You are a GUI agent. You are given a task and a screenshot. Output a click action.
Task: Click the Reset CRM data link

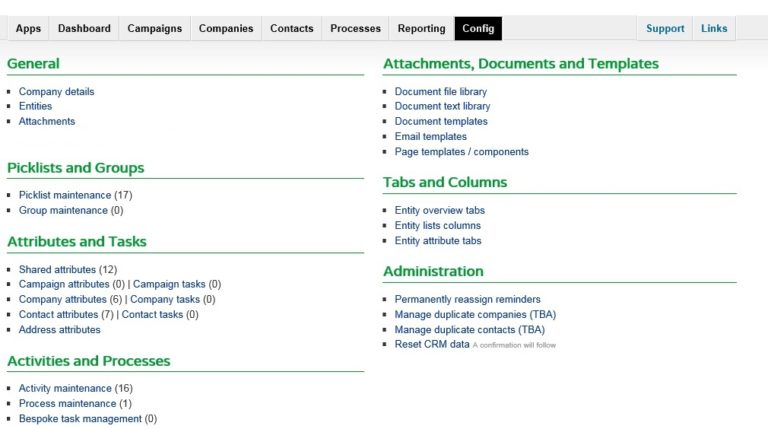point(431,344)
